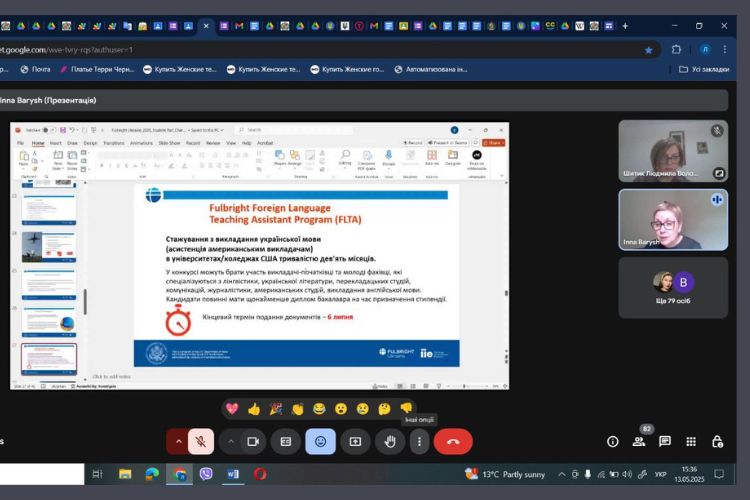
Task: Open the chat with everyone panel
Action: coord(665,441)
